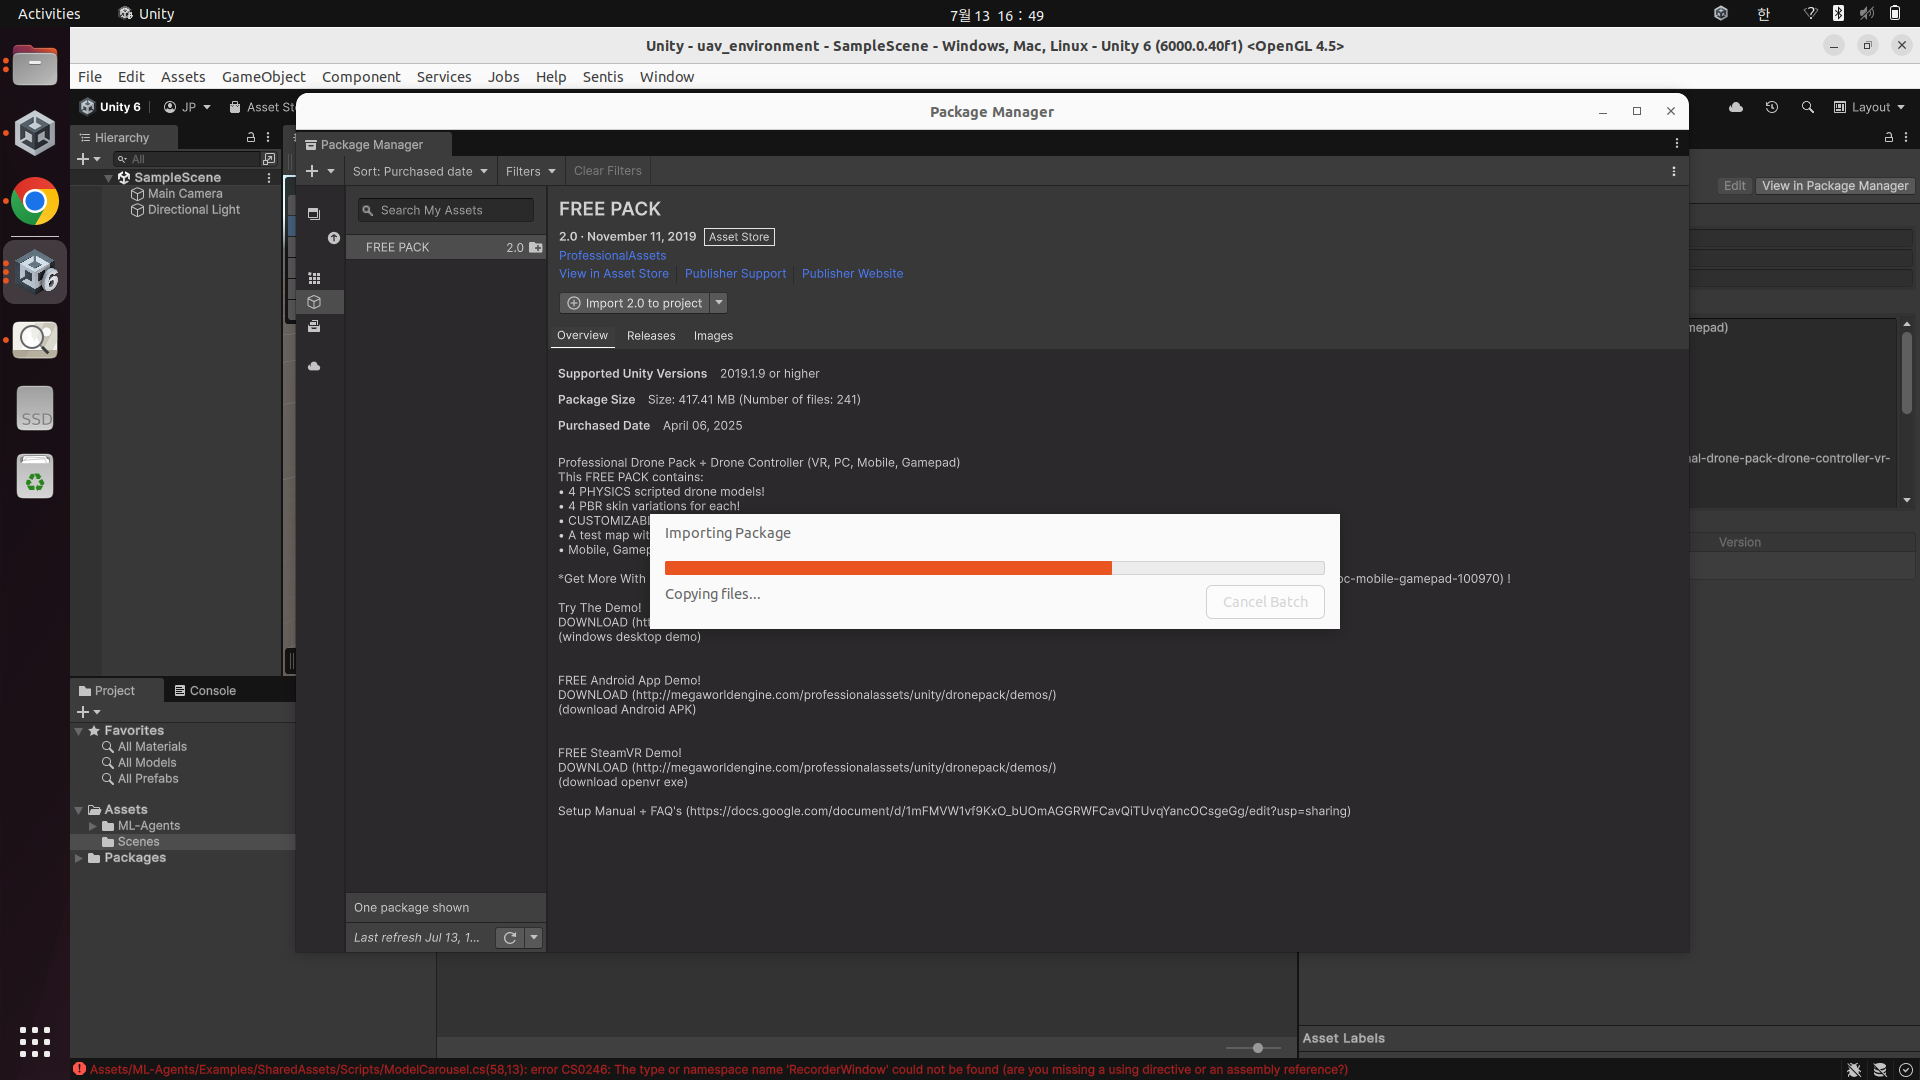
Task: Open the Filters dropdown
Action: coord(530,171)
